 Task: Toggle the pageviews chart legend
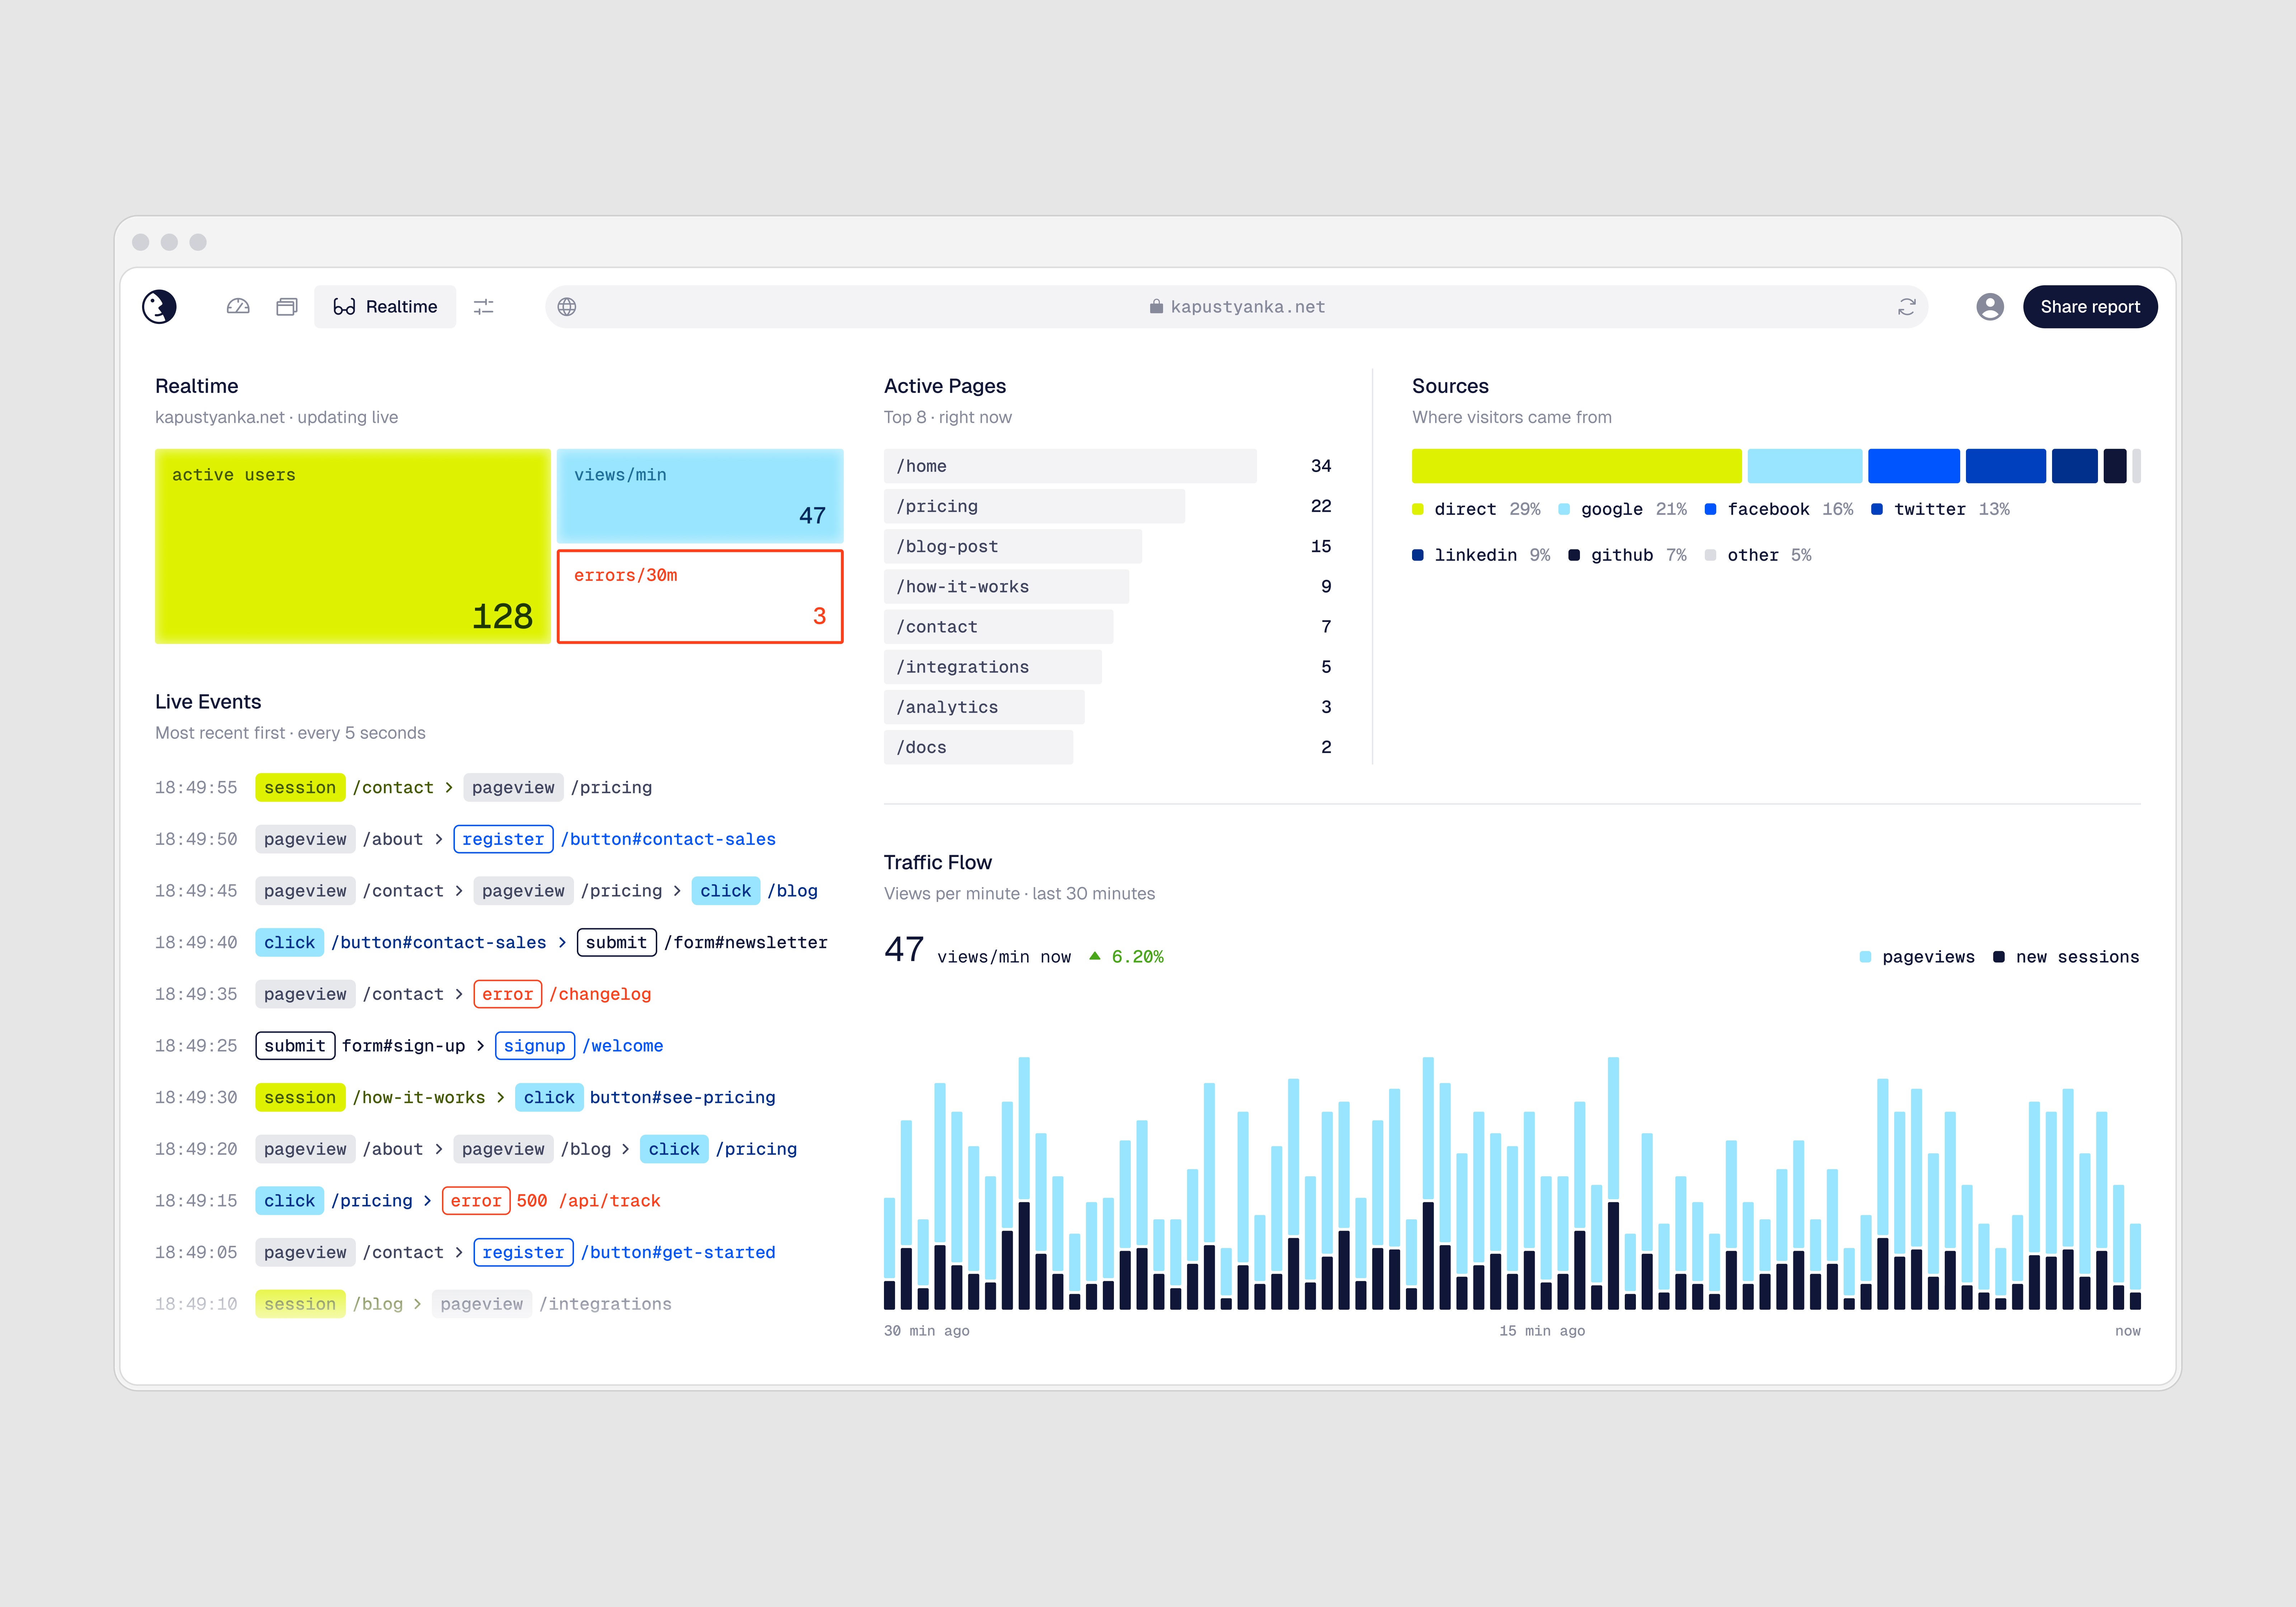point(1917,957)
